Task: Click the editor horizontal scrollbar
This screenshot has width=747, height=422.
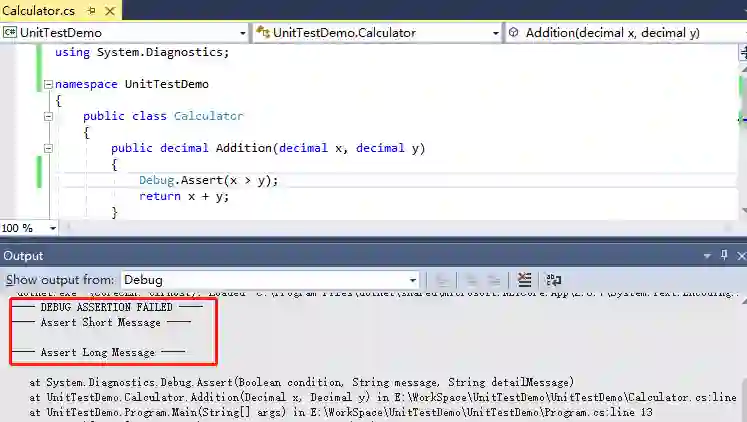Action: click(400, 228)
